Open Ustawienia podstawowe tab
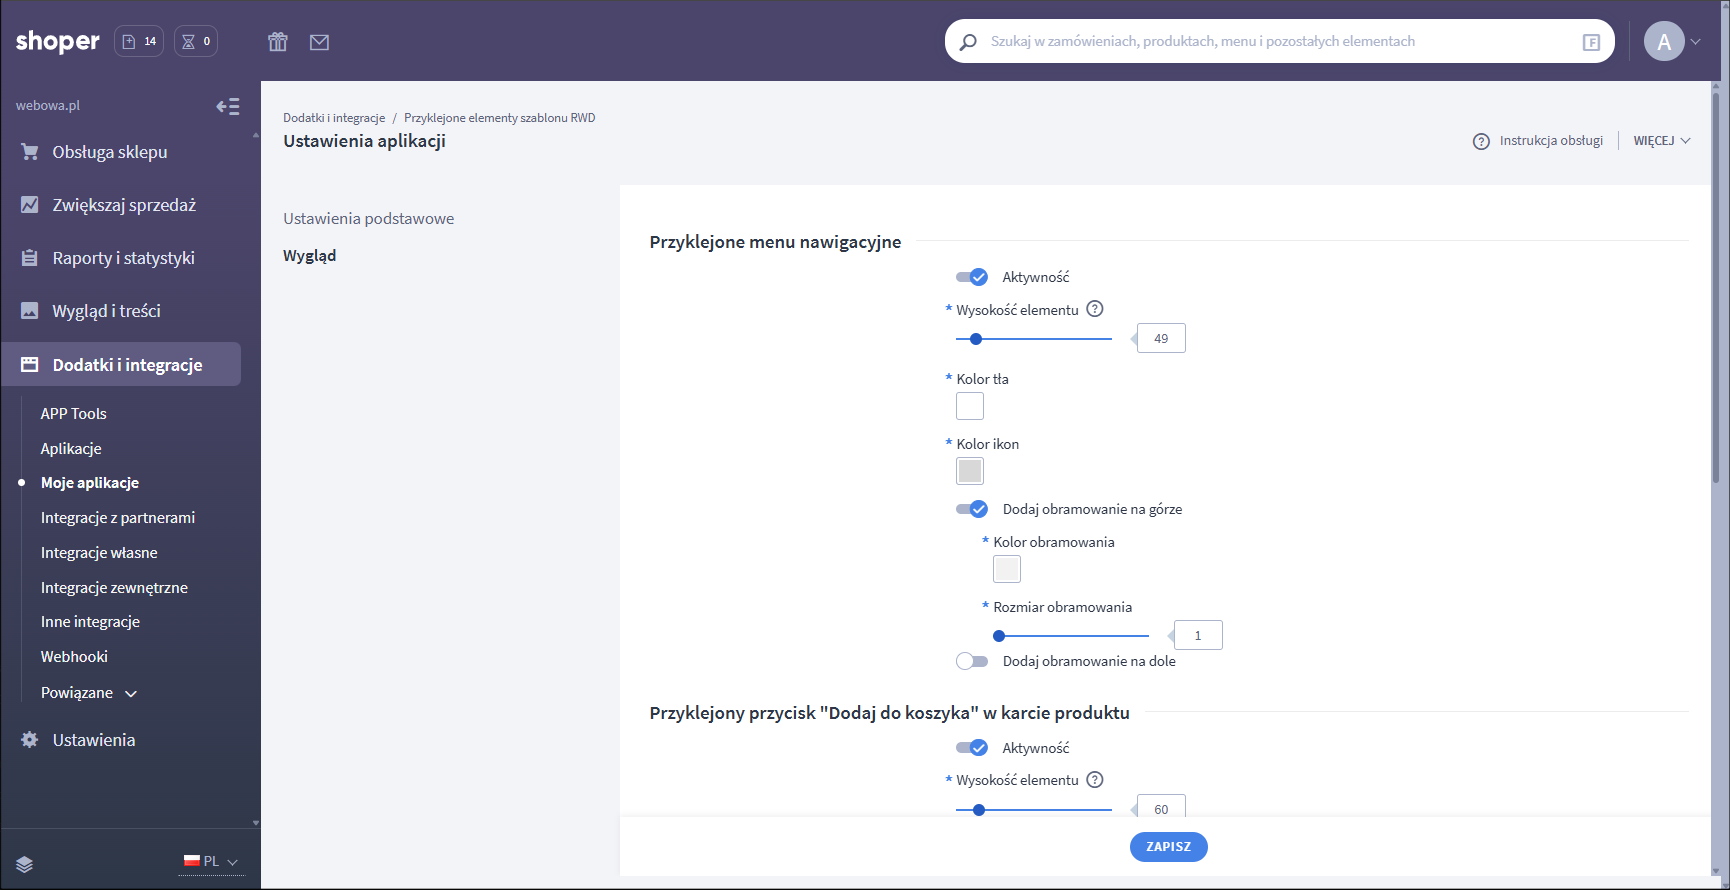The height and width of the screenshot is (890, 1730). [368, 219]
